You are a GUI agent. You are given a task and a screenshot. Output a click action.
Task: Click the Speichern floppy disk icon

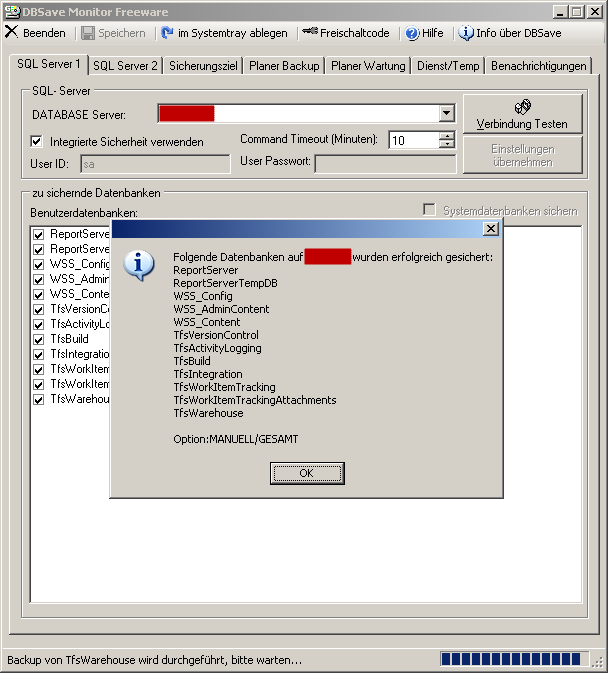pos(88,33)
